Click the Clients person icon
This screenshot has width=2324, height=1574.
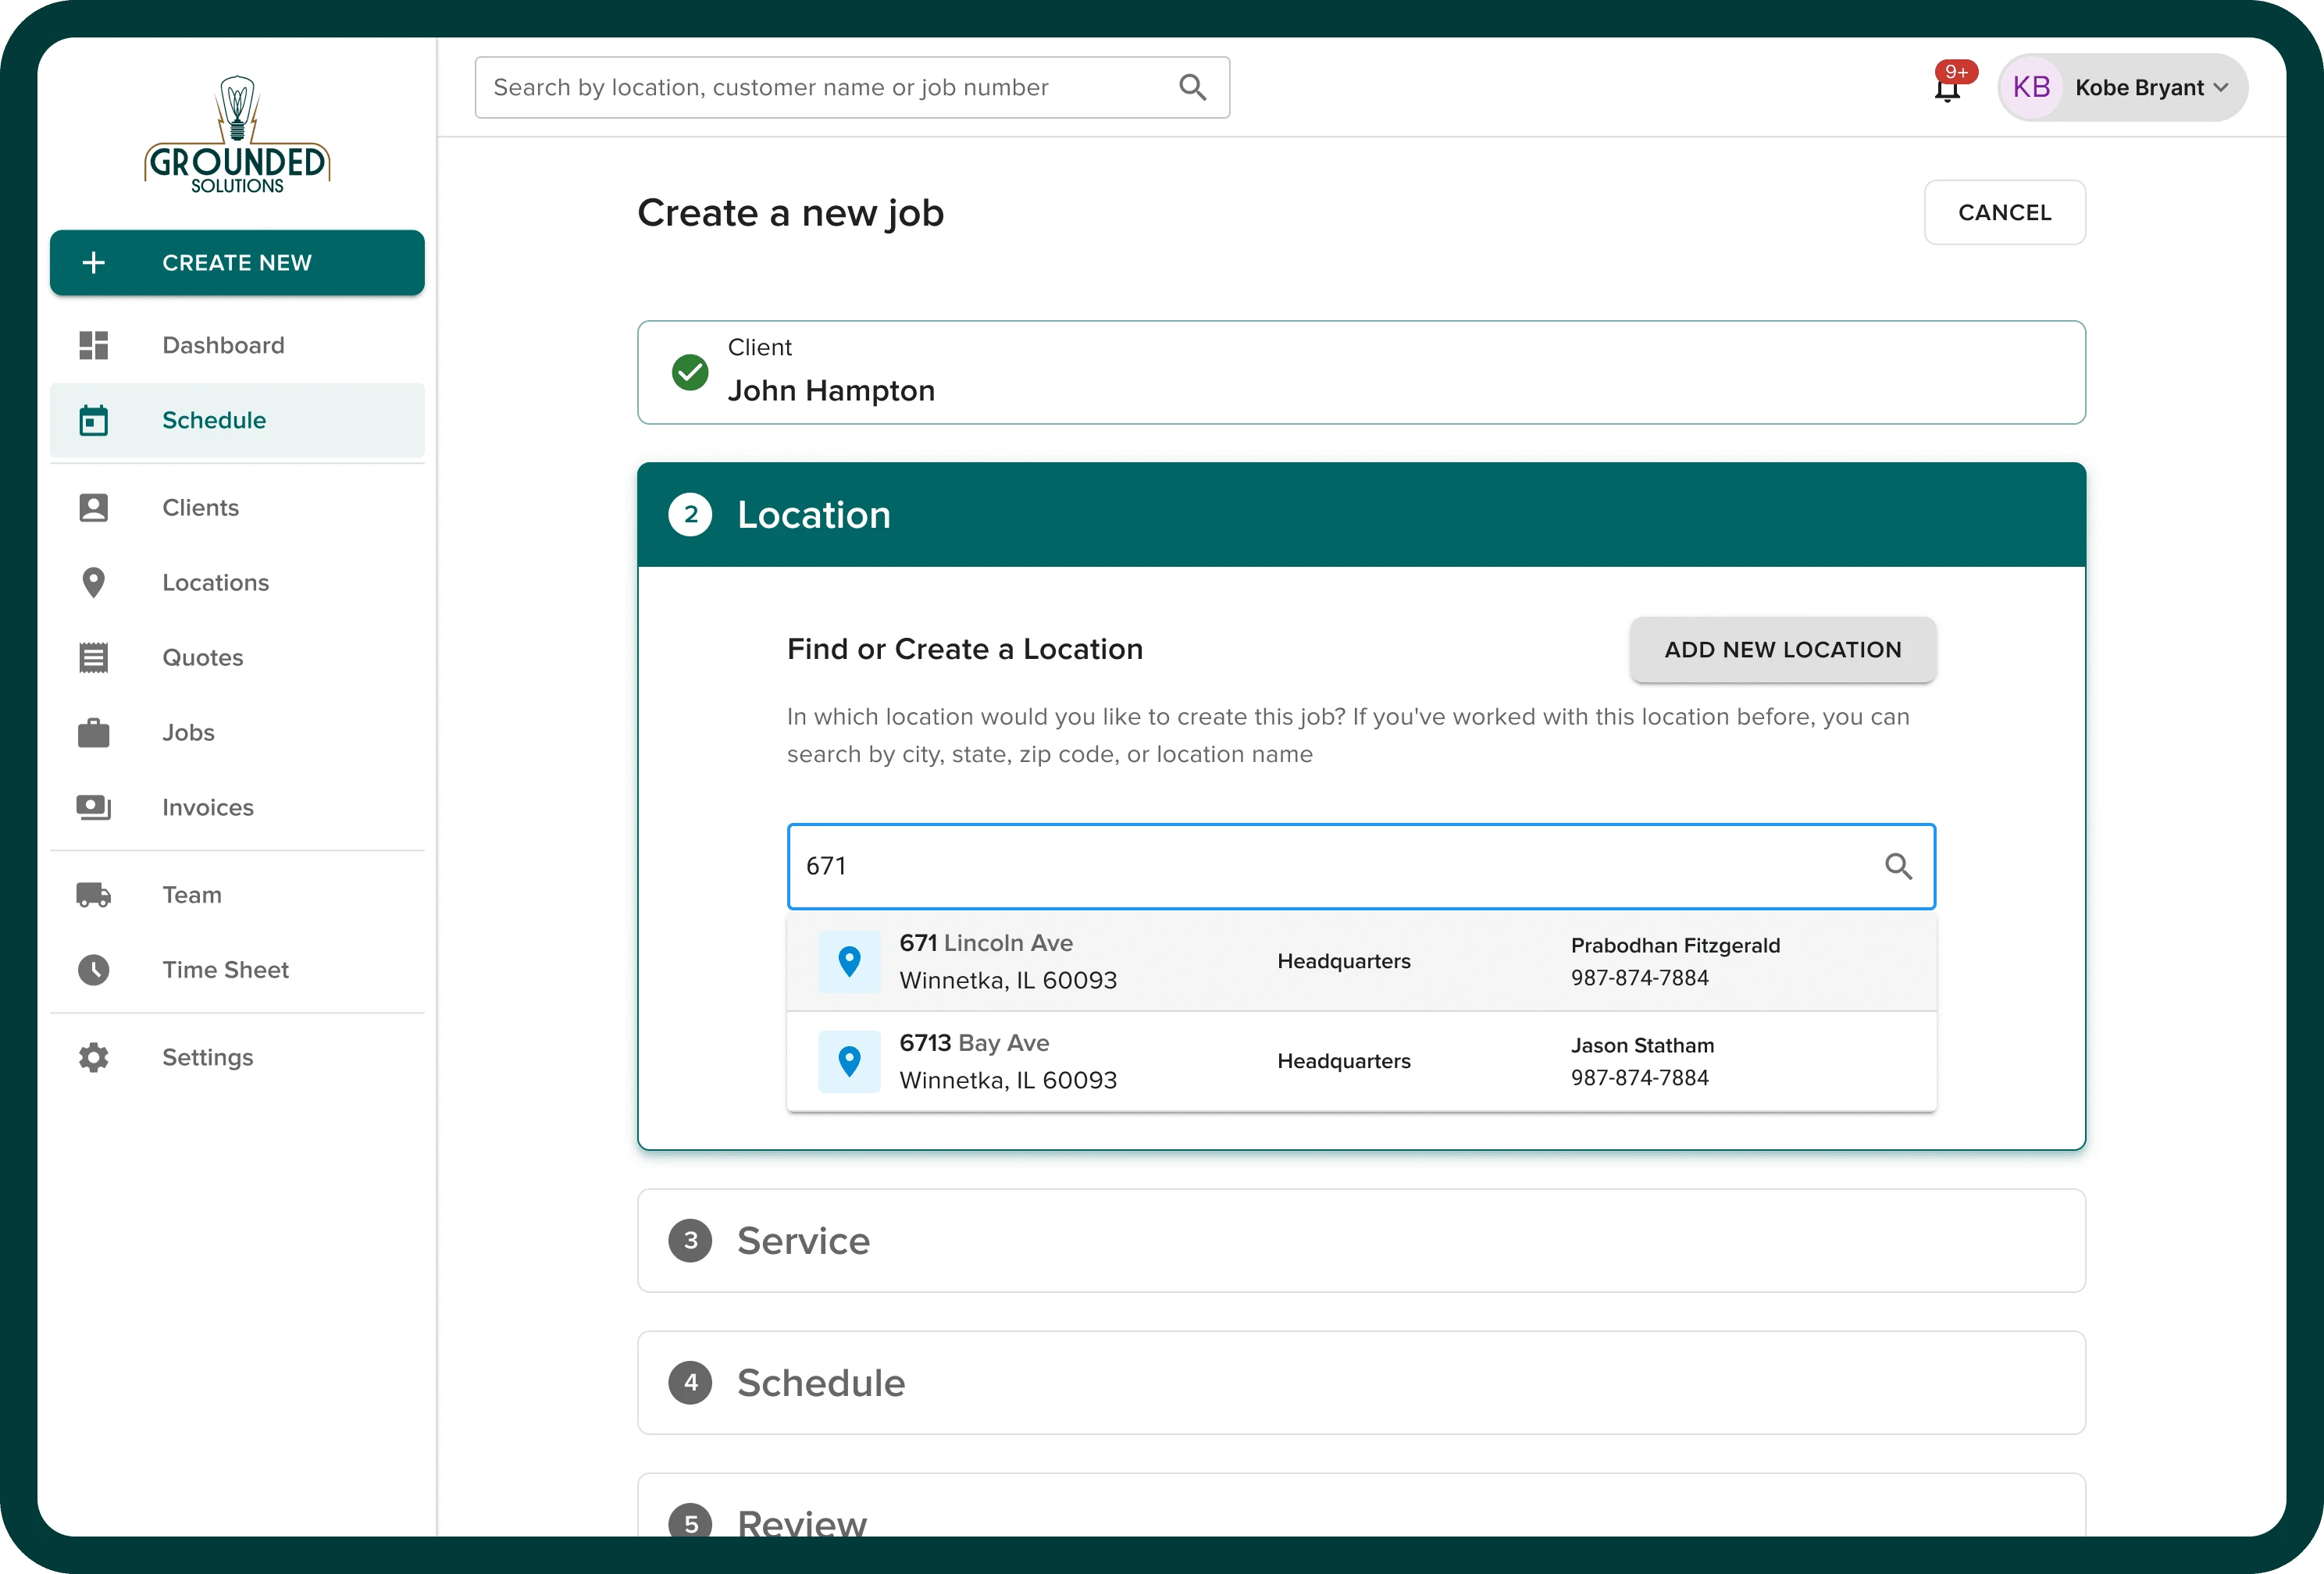coord(94,508)
